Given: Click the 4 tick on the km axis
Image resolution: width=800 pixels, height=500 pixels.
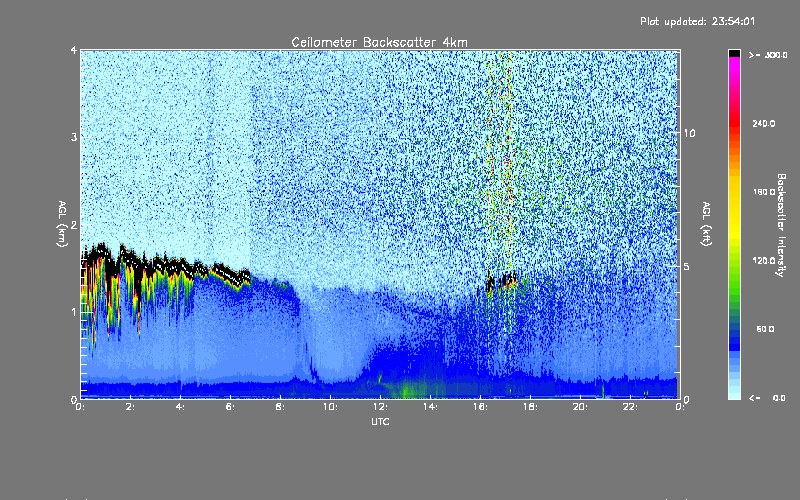Looking at the screenshot, I should [74, 50].
